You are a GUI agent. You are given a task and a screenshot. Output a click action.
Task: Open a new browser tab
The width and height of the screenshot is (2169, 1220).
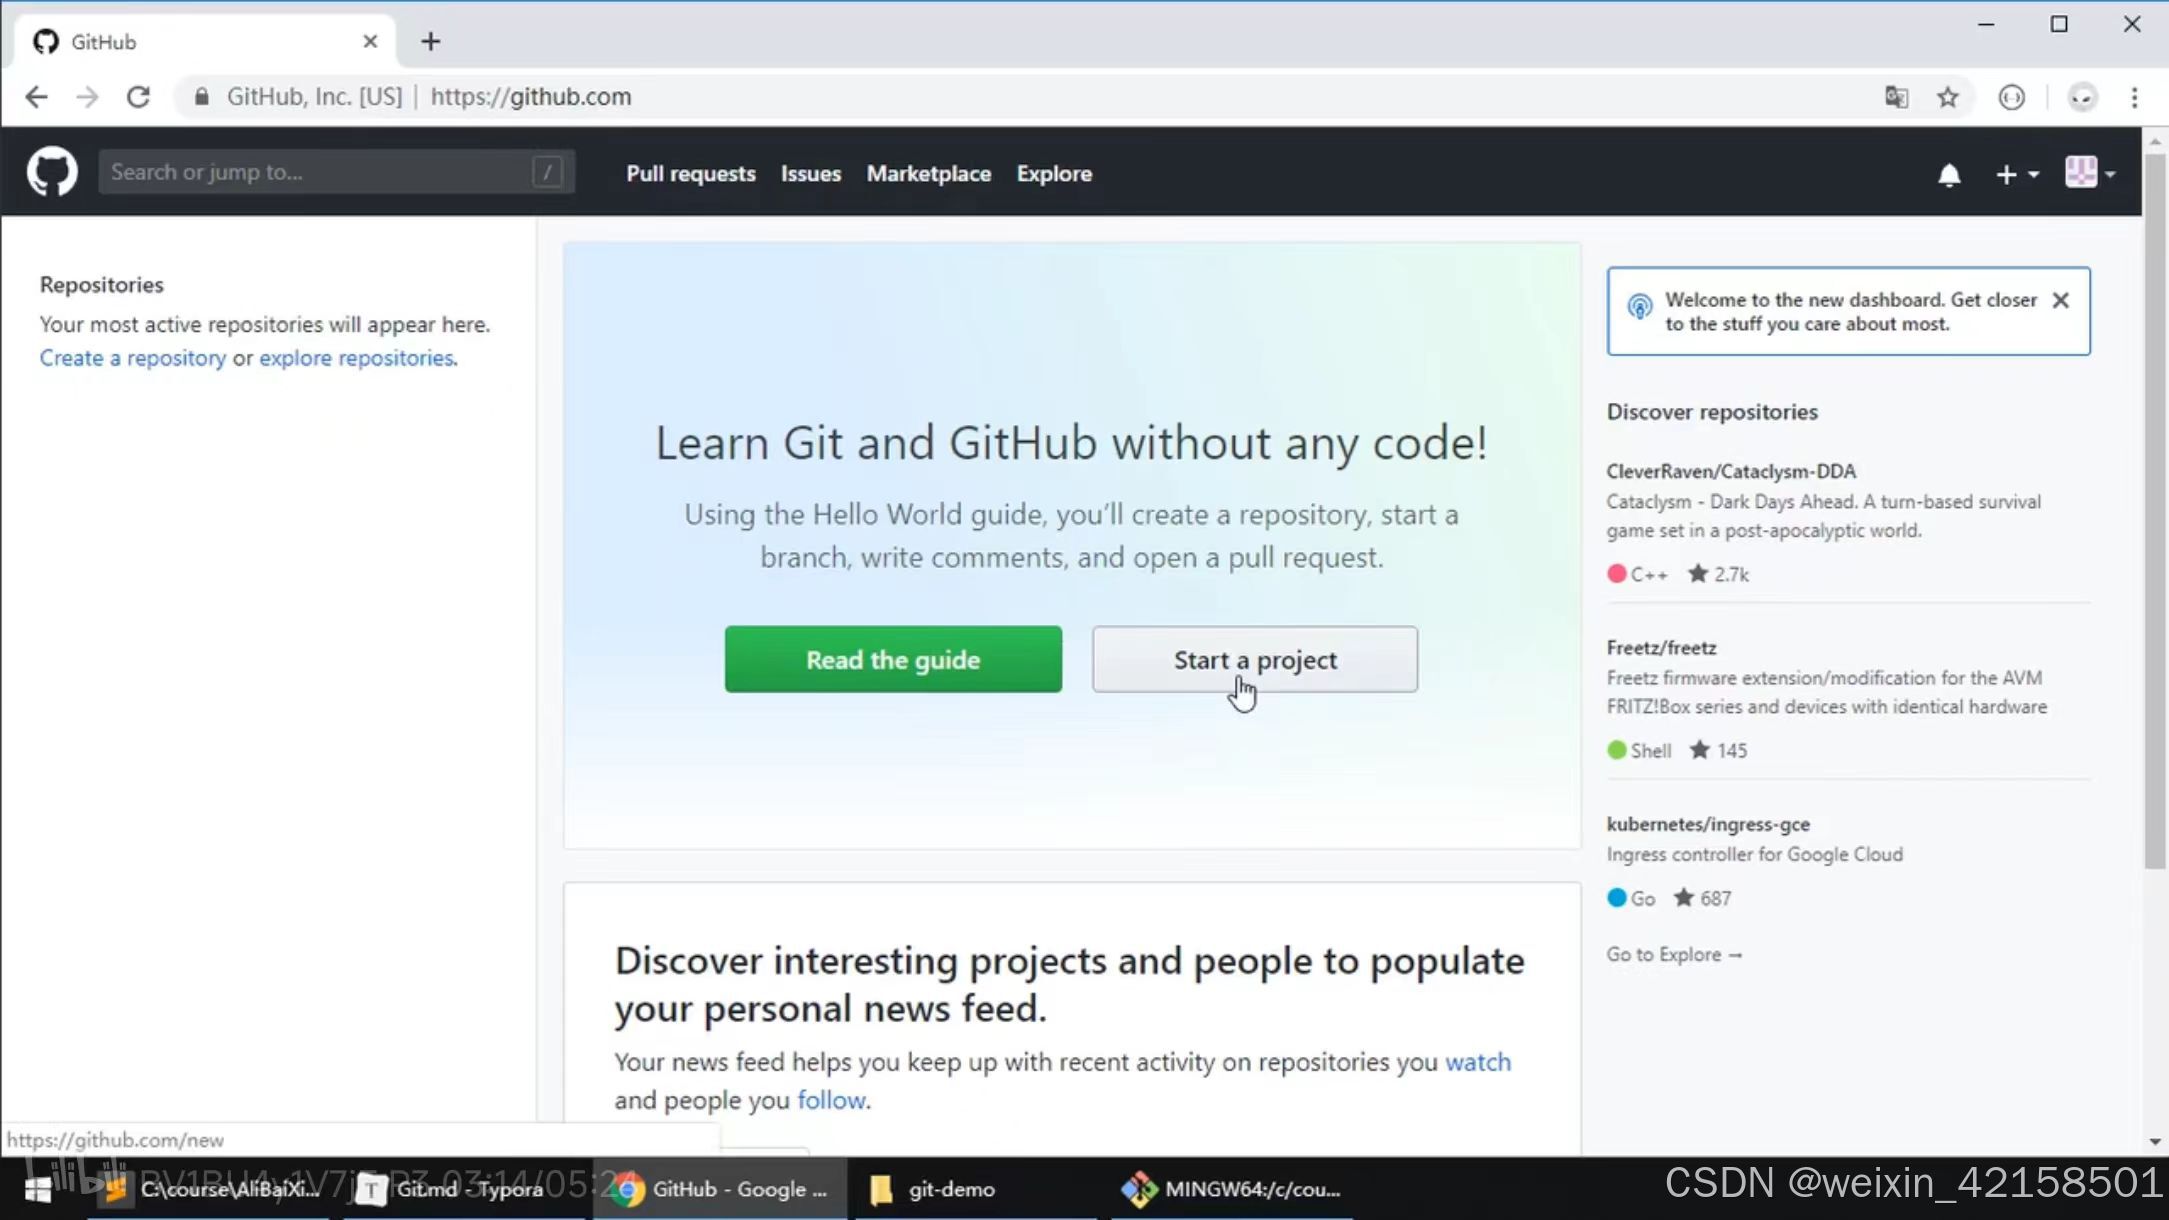coord(430,41)
